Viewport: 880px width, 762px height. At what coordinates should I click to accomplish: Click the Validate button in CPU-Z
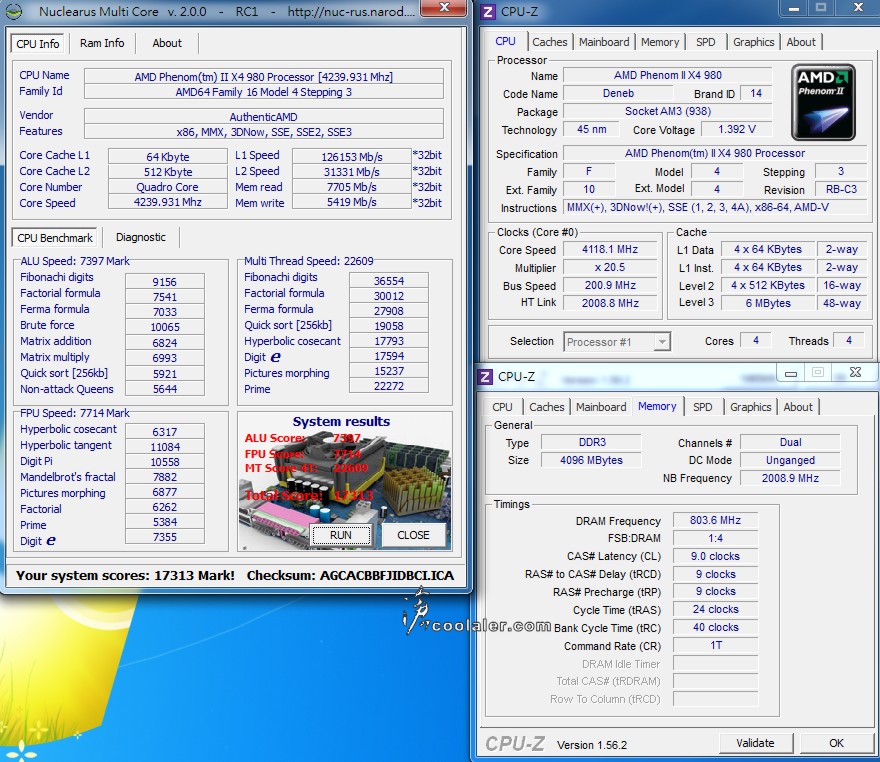click(755, 743)
